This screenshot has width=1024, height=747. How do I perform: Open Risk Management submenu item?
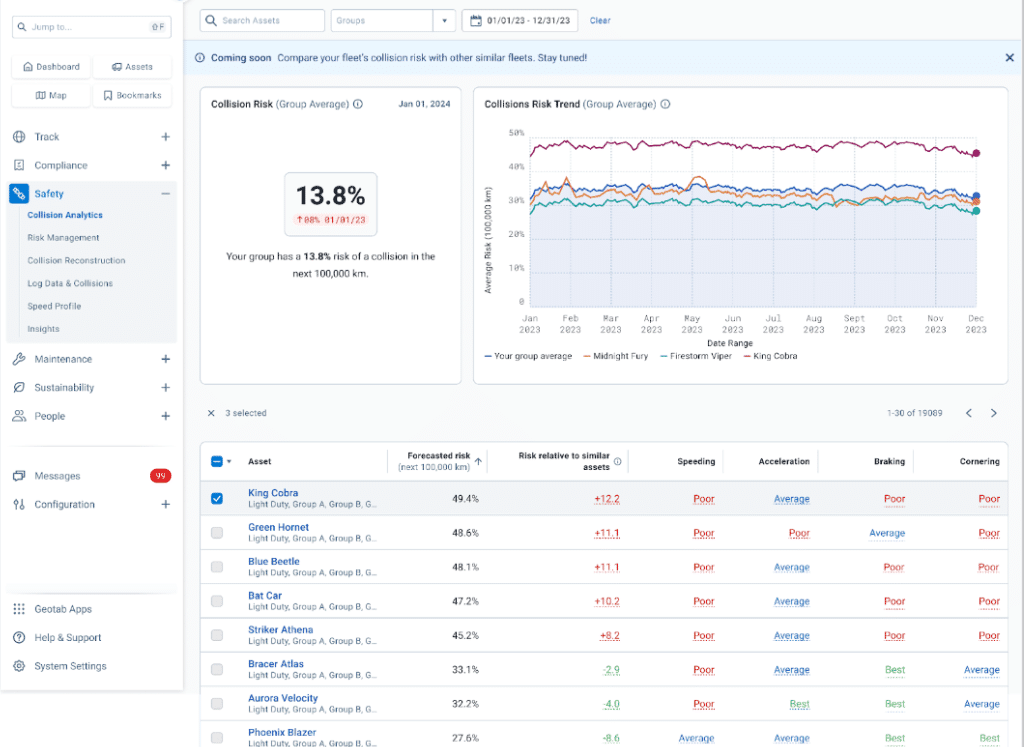[x=63, y=238]
